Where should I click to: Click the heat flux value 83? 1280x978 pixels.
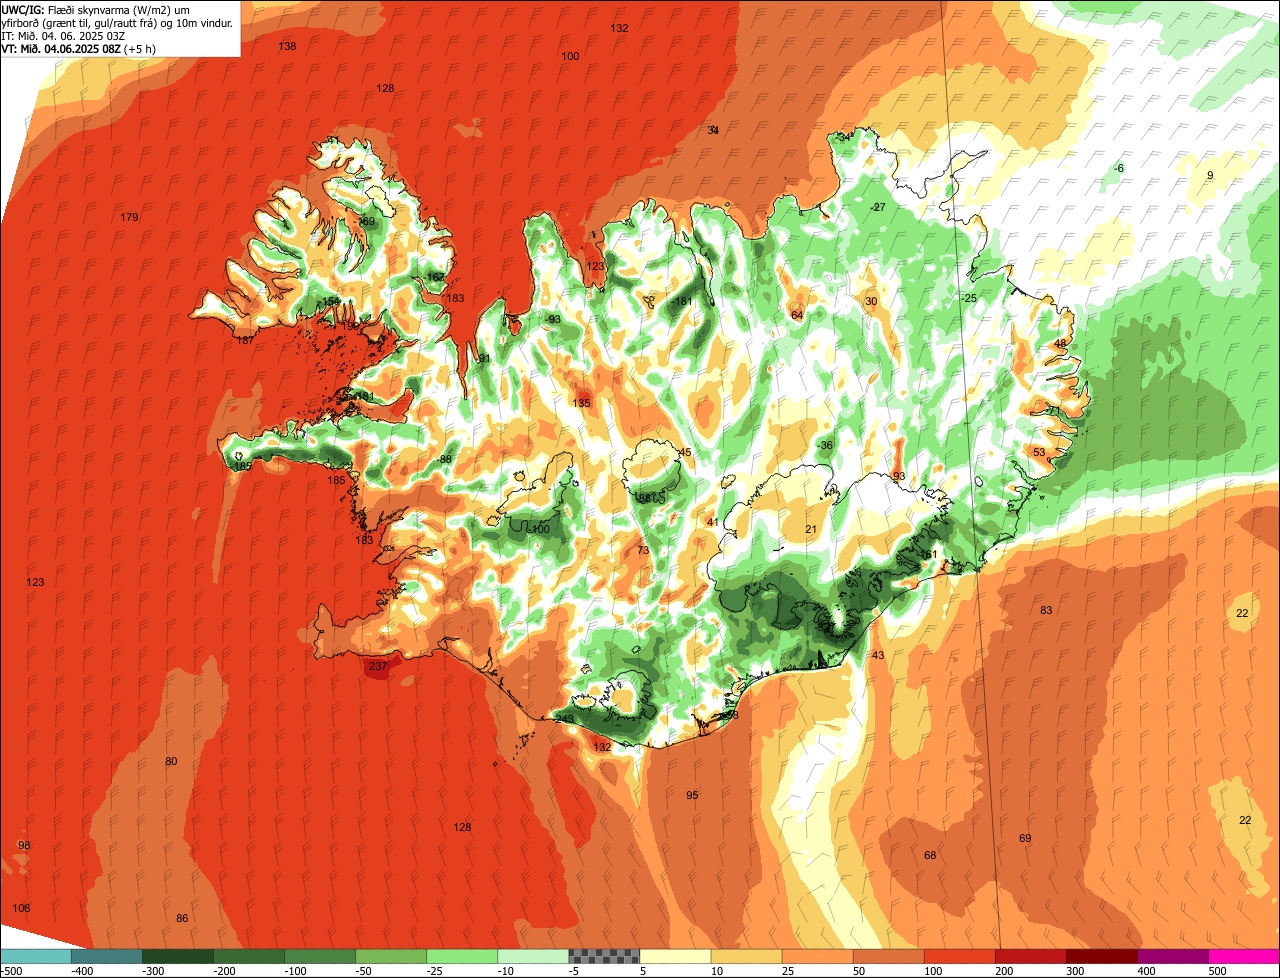coord(1046,611)
